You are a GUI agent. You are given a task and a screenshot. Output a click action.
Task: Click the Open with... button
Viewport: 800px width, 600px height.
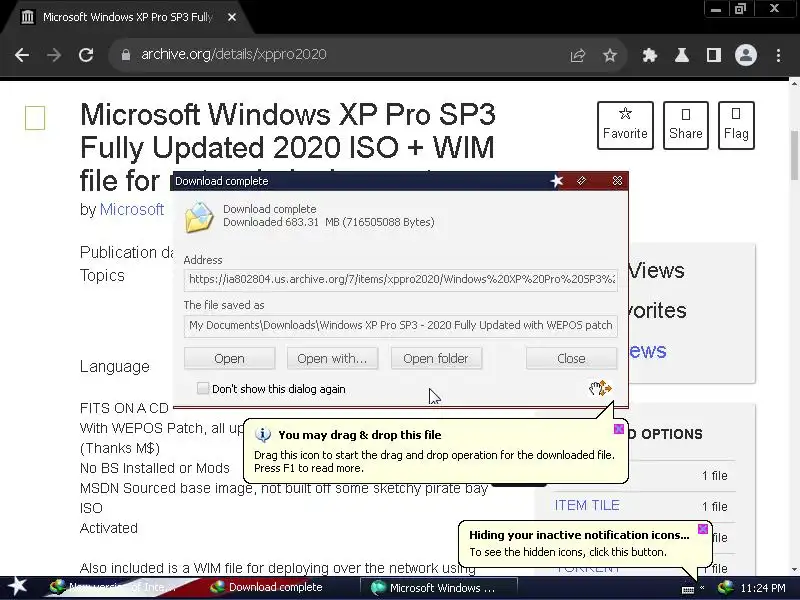coord(332,359)
